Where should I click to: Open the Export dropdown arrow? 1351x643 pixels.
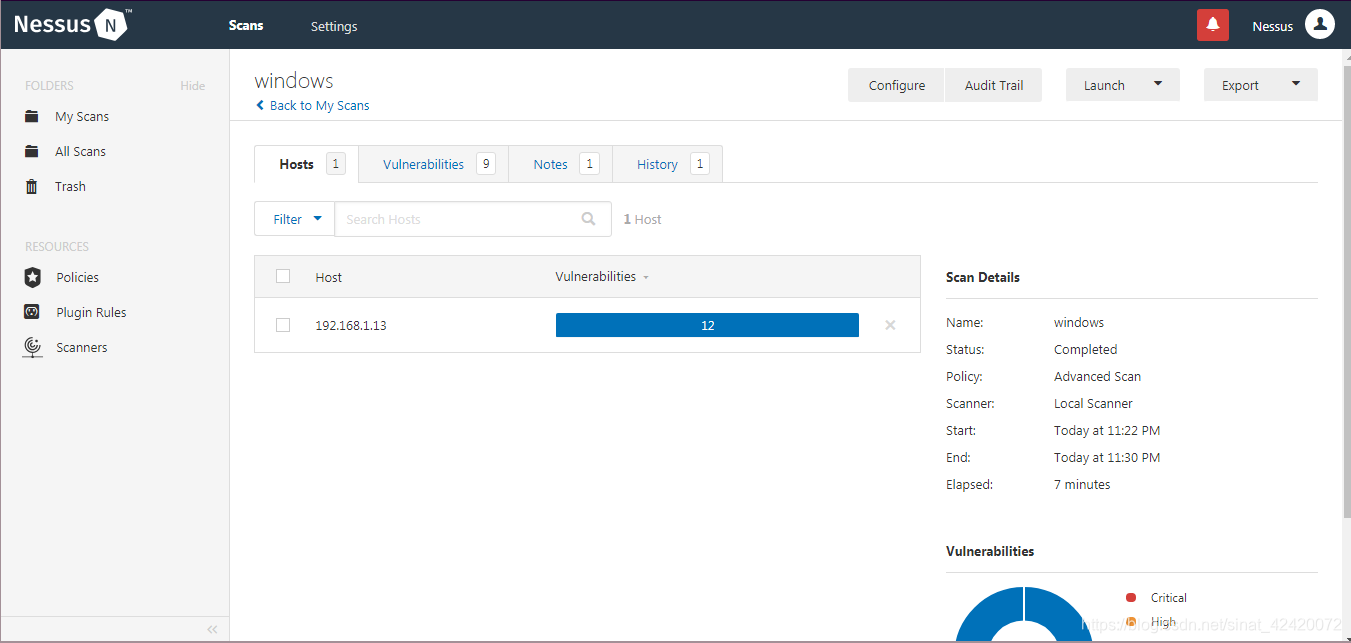pos(1296,85)
